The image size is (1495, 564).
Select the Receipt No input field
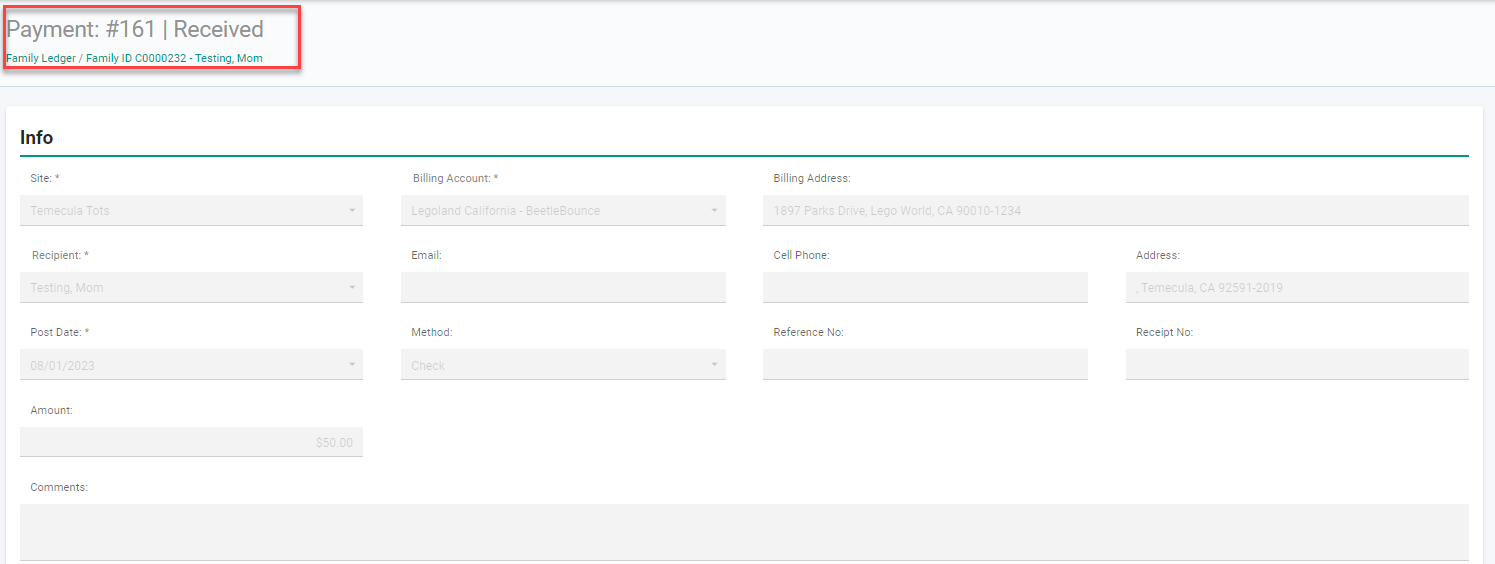1297,365
